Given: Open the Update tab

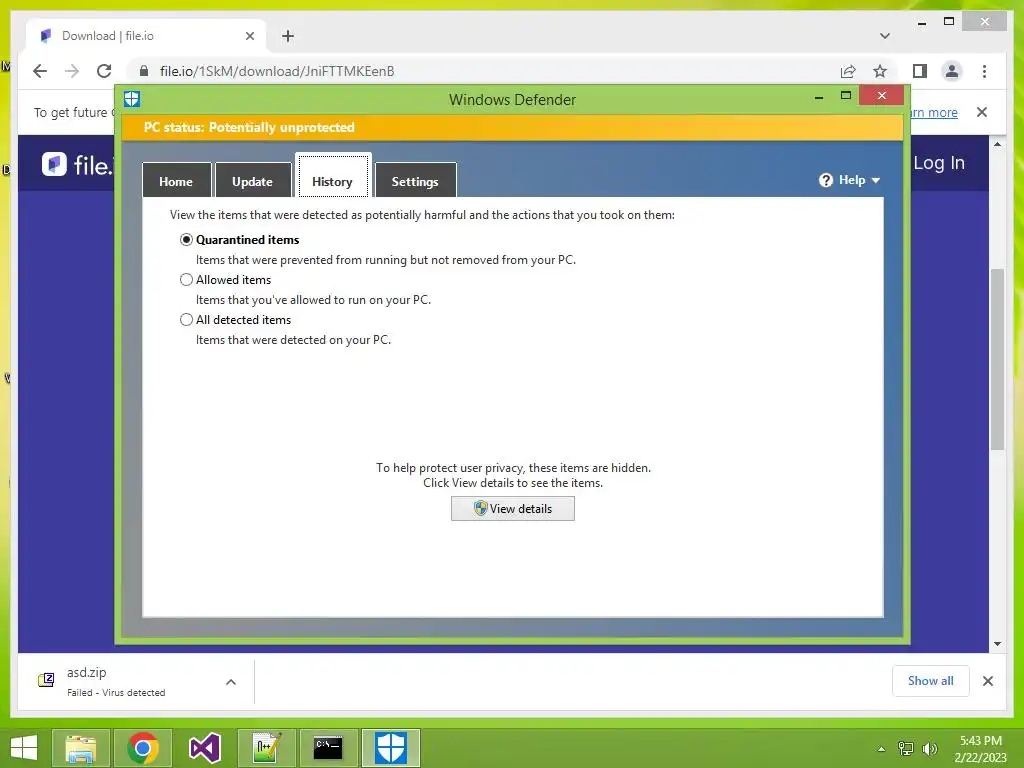Looking at the screenshot, I should click(x=253, y=181).
